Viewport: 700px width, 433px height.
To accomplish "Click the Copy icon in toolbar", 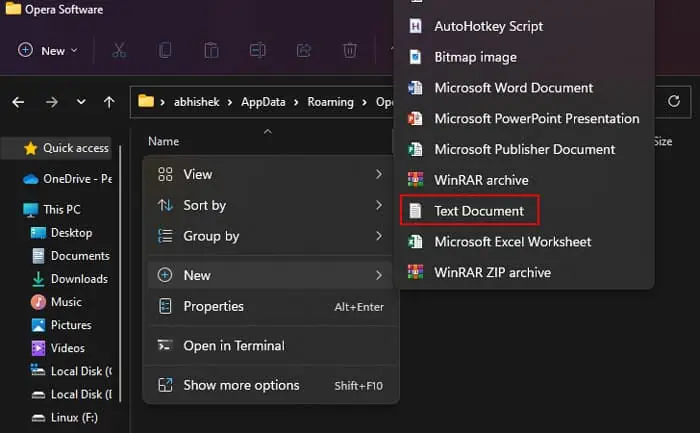I will tap(165, 50).
